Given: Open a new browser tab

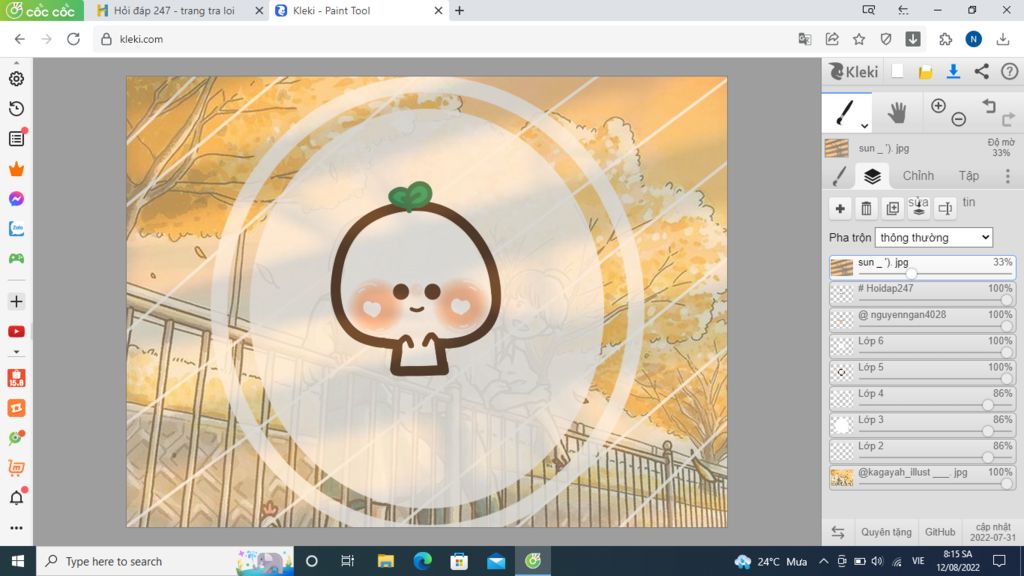Looking at the screenshot, I should (x=460, y=10).
